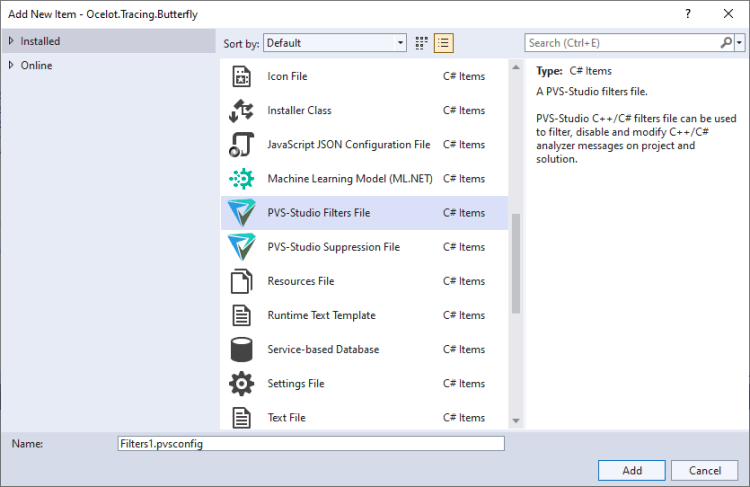Click the Service-based Database icon

[x=241, y=350]
